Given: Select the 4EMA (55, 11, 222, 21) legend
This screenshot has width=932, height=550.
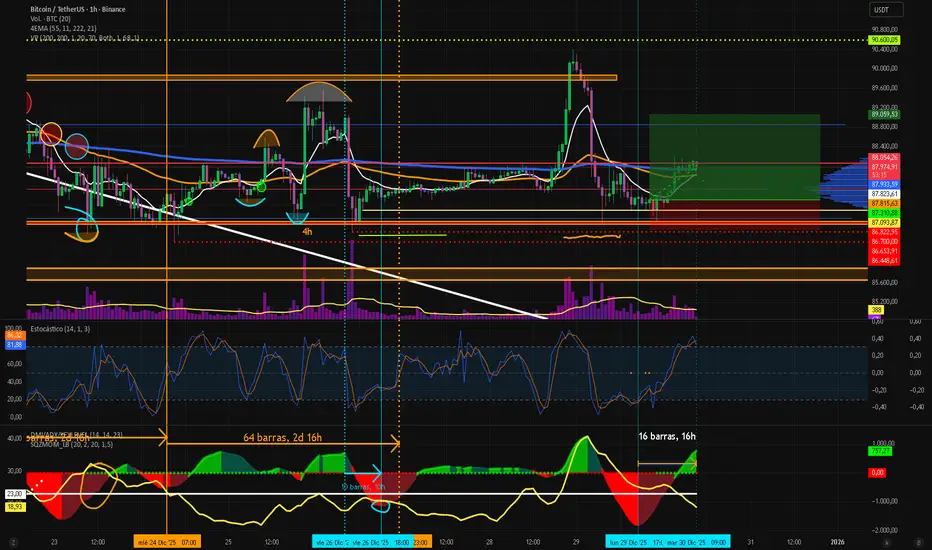Looking at the screenshot, I should point(62,29).
